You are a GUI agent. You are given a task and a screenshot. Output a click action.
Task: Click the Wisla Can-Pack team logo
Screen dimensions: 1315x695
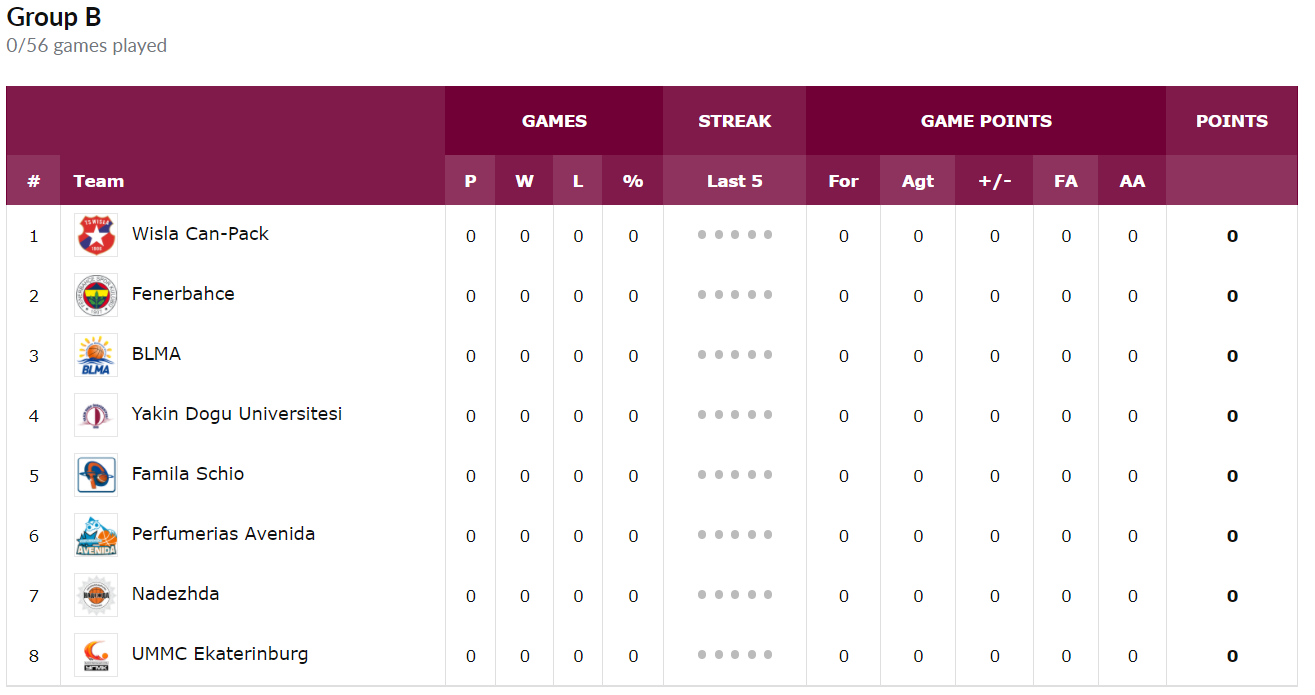[x=96, y=235]
